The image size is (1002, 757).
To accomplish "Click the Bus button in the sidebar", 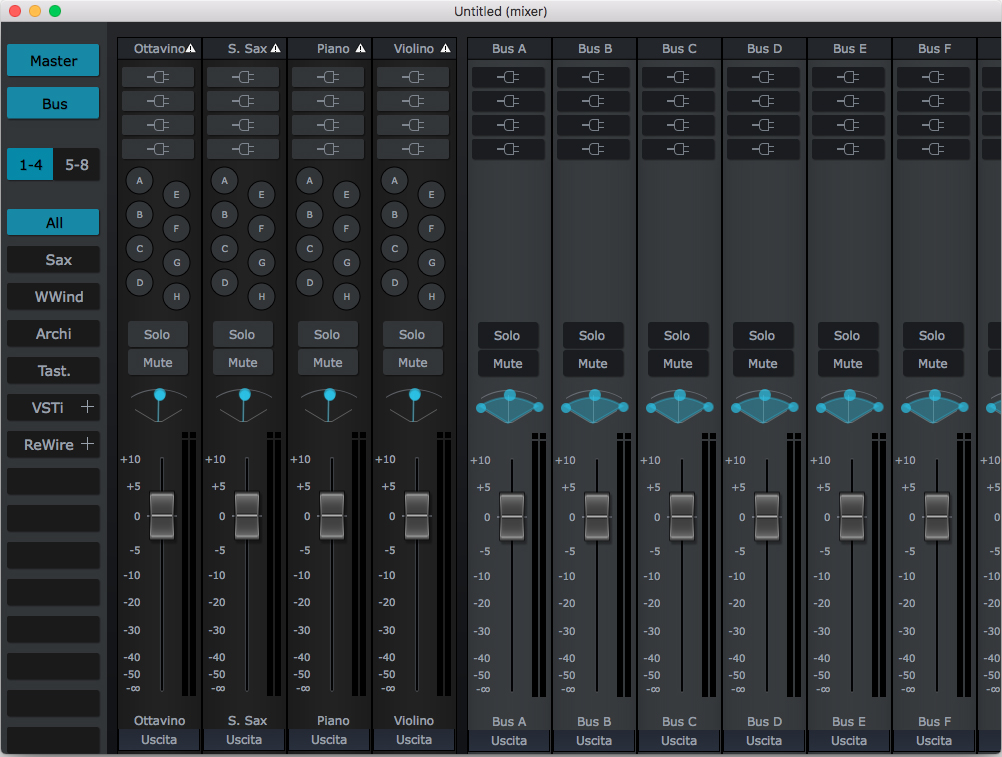I will (x=54, y=104).
